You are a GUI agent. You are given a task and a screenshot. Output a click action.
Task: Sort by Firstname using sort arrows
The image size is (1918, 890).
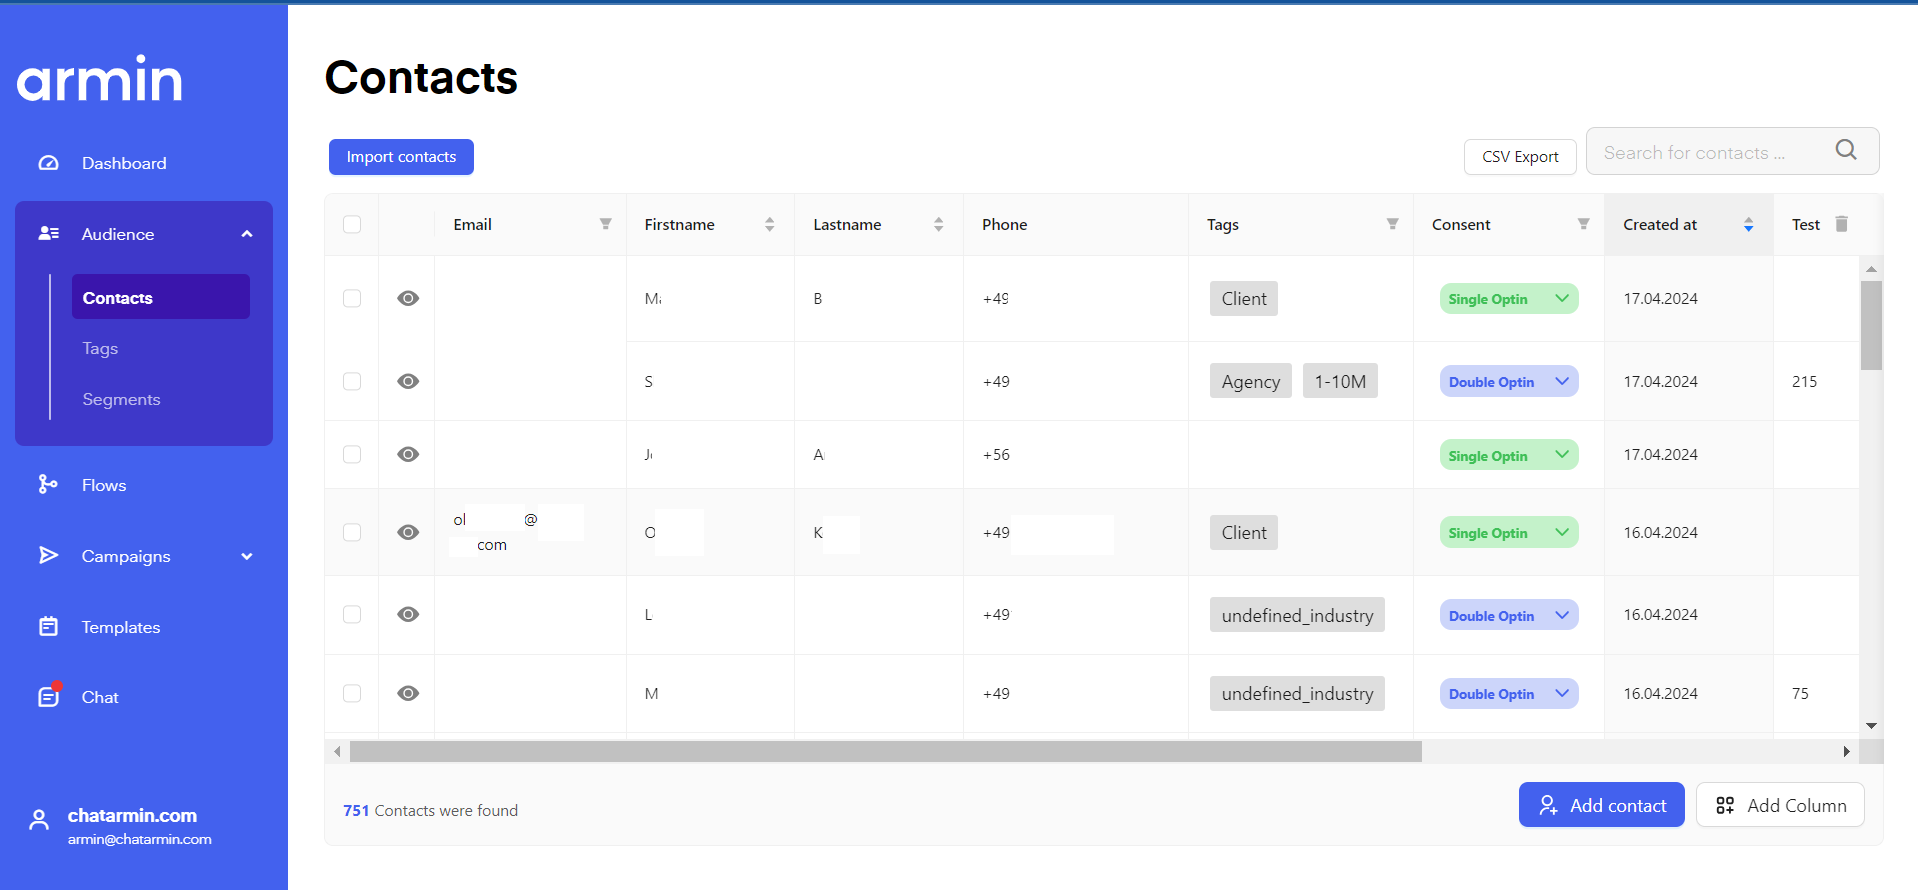(x=769, y=224)
